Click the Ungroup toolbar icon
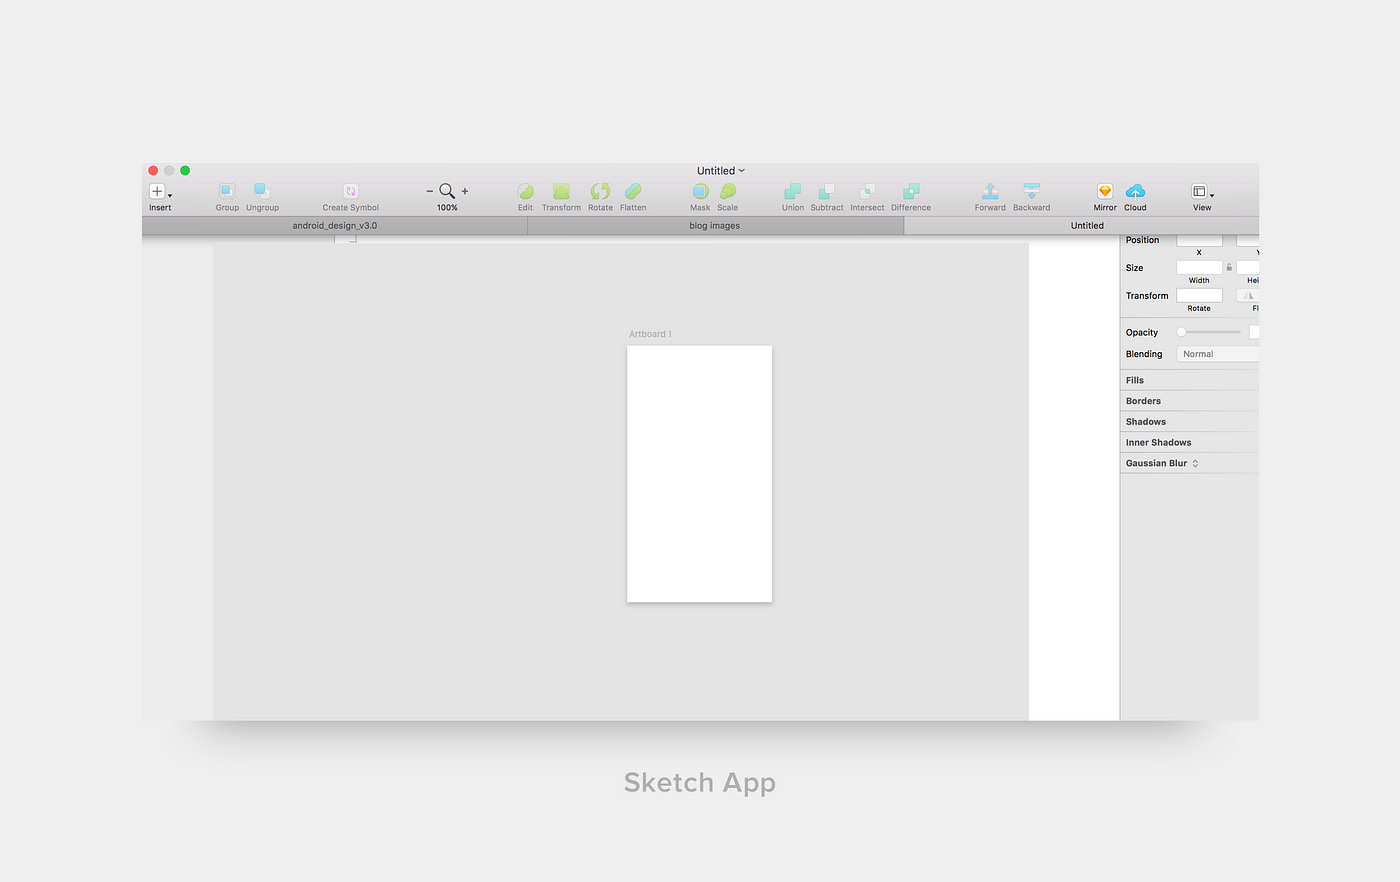This screenshot has width=1400, height=882. pos(262,191)
